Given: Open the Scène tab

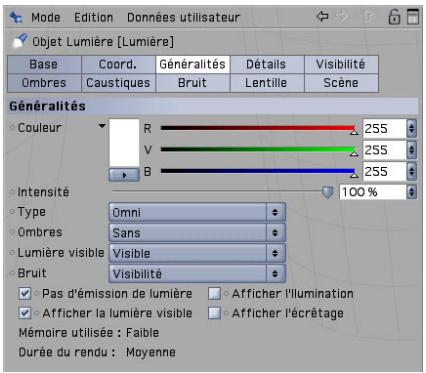Looking at the screenshot, I should pyautogui.click(x=341, y=83).
